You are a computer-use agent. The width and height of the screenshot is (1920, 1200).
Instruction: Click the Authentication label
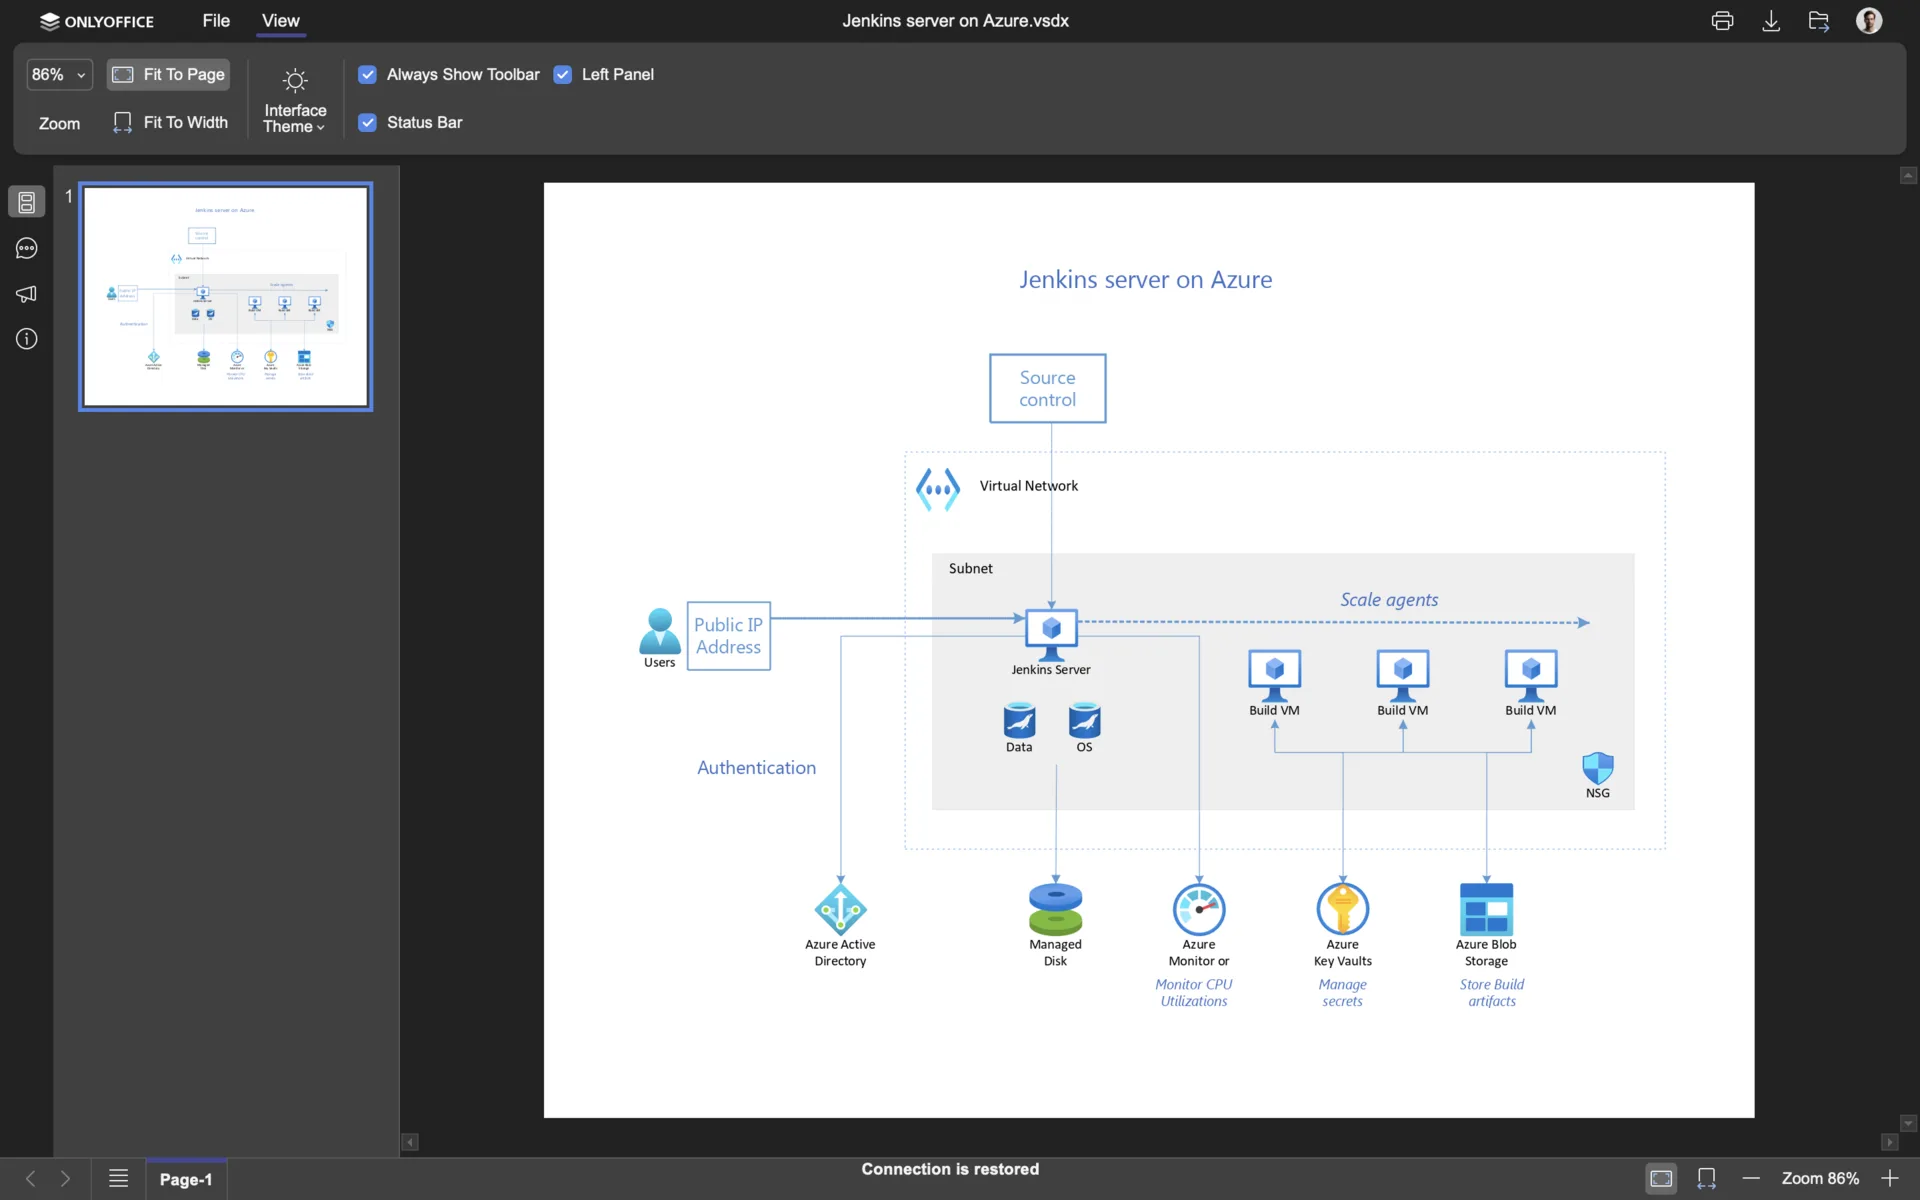756,768
